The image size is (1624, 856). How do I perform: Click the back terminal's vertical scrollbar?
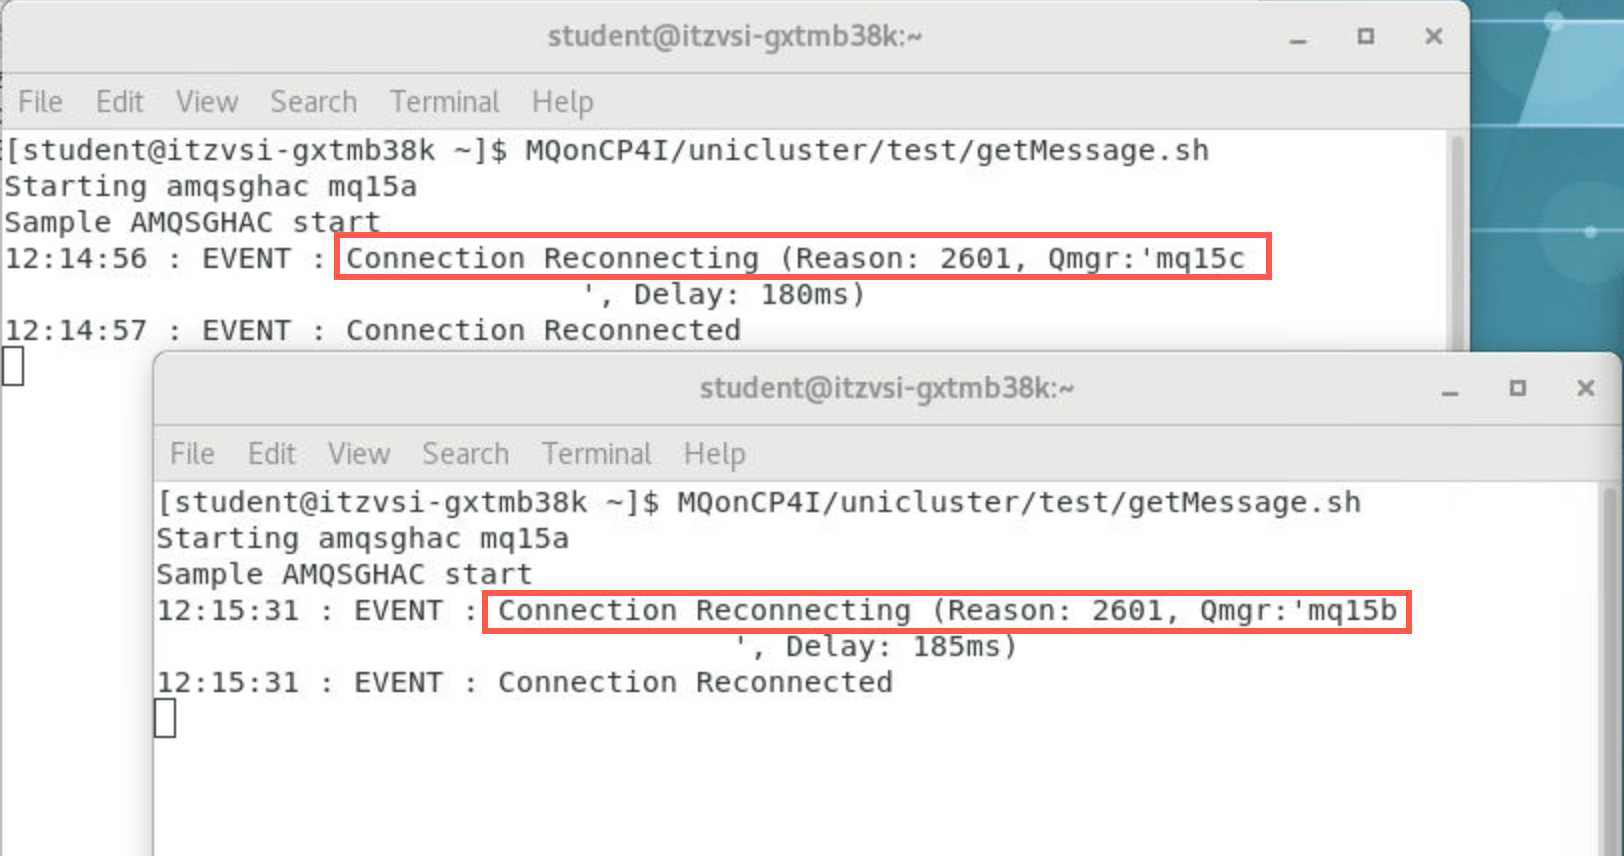(x=1457, y=240)
